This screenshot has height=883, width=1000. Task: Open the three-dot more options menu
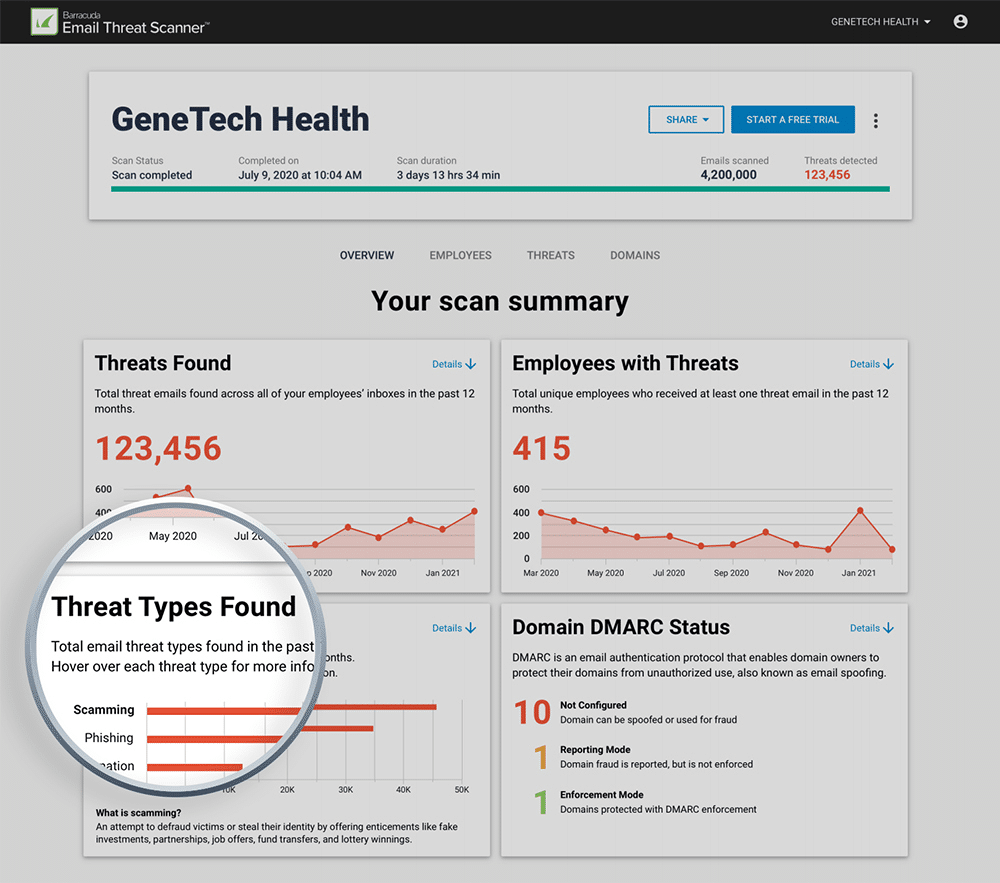pyautogui.click(x=875, y=120)
